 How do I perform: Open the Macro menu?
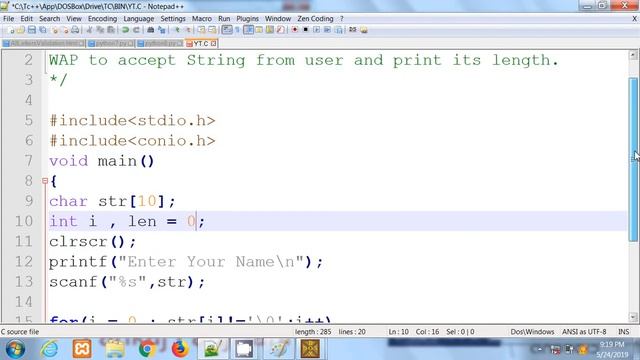[x=202, y=19]
